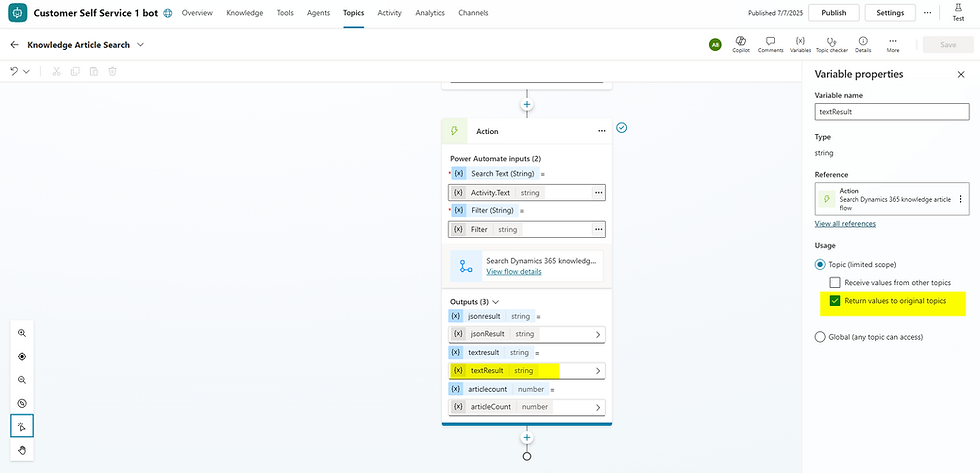The image size is (980, 473).
Task: Click the Variable name input field
Action: pyautogui.click(x=892, y=112)
